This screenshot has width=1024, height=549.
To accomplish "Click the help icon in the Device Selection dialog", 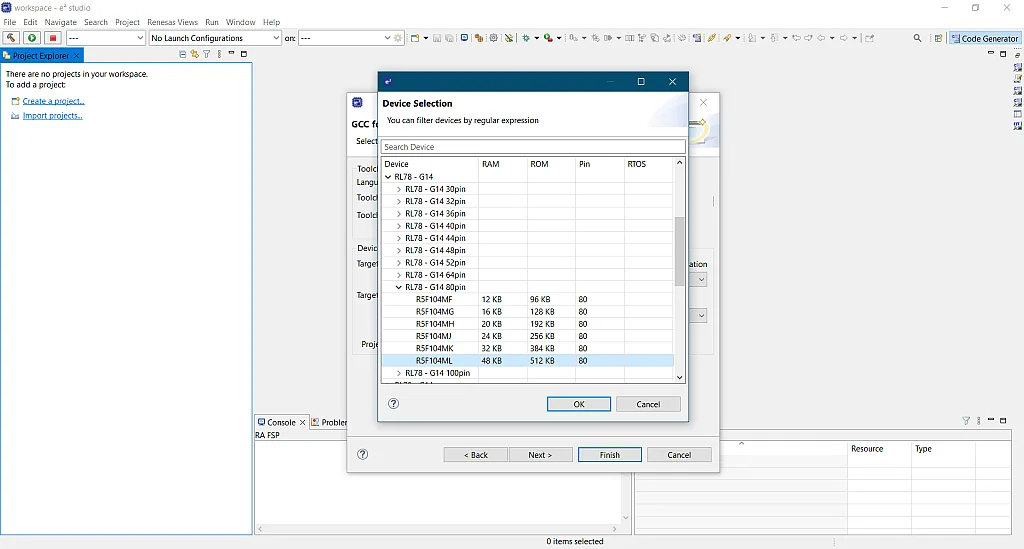I will click(393, 403).
